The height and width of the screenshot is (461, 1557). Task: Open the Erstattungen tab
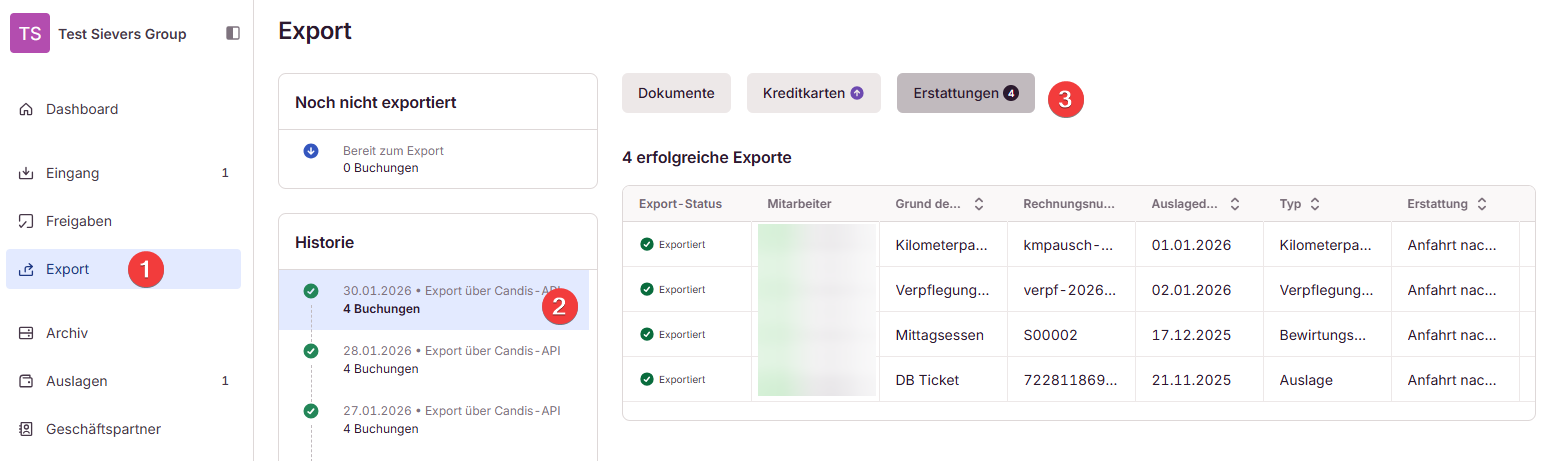pyautogui.click(x=965, y=93)
